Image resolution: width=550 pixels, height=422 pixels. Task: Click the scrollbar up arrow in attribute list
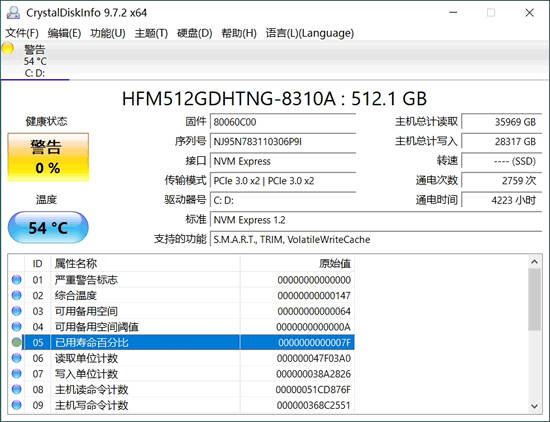[x=534, y=262]
